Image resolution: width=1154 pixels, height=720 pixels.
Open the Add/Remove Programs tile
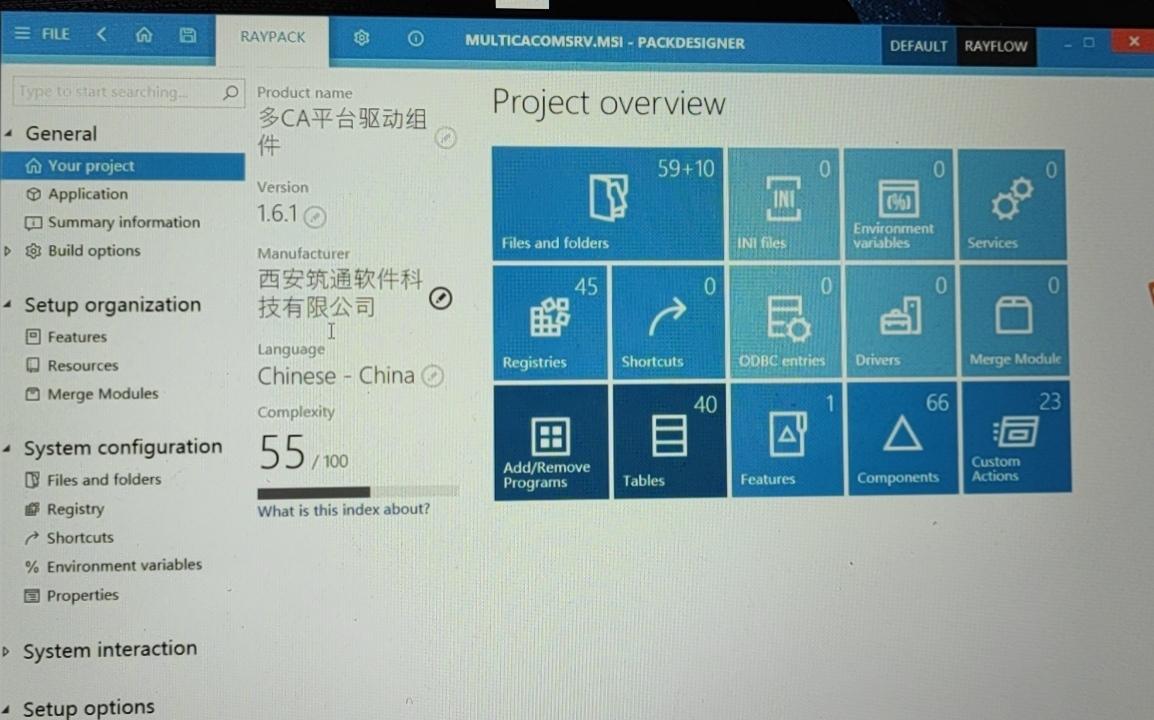550,441
